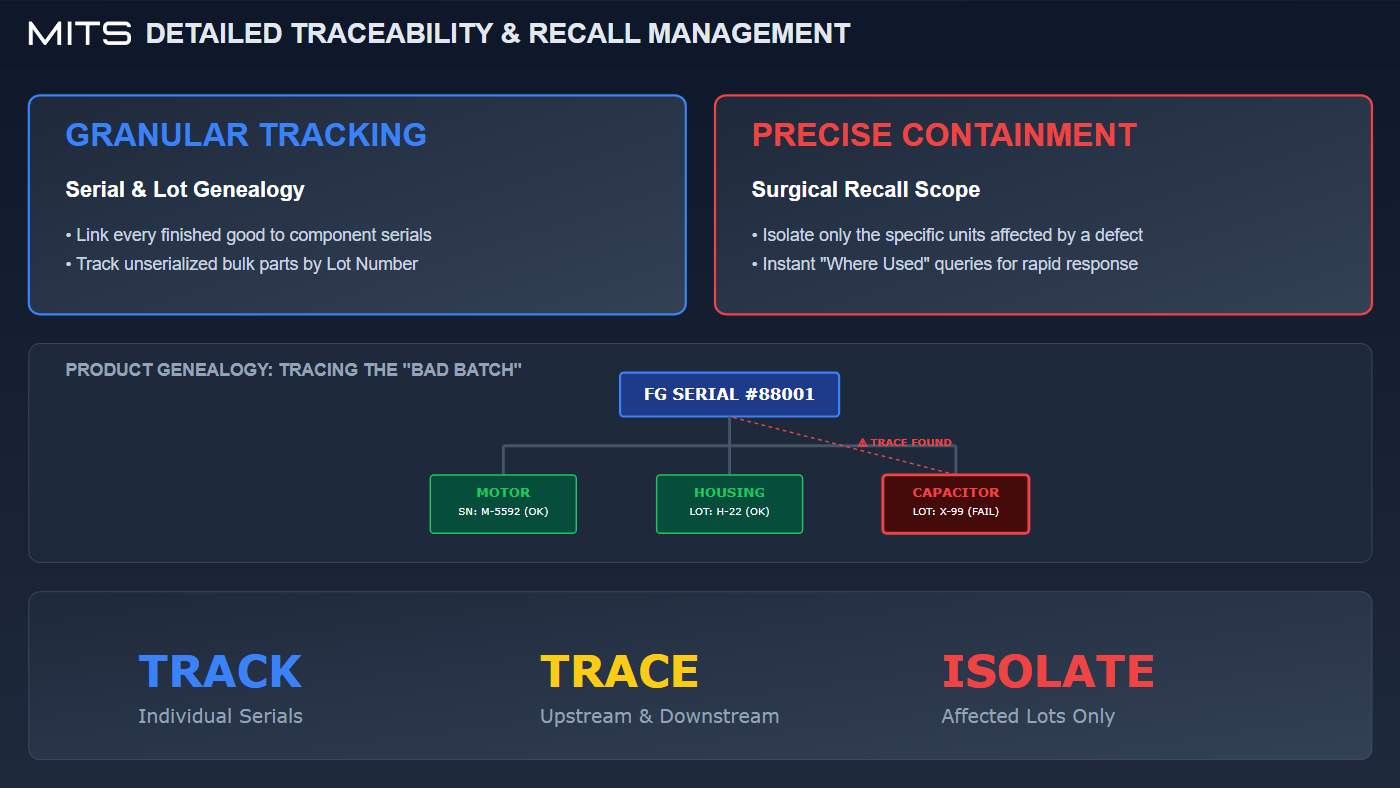Click the unserialized bulk parts bullet
This screenshot has height=788, width=1400.
pos(241,264)
